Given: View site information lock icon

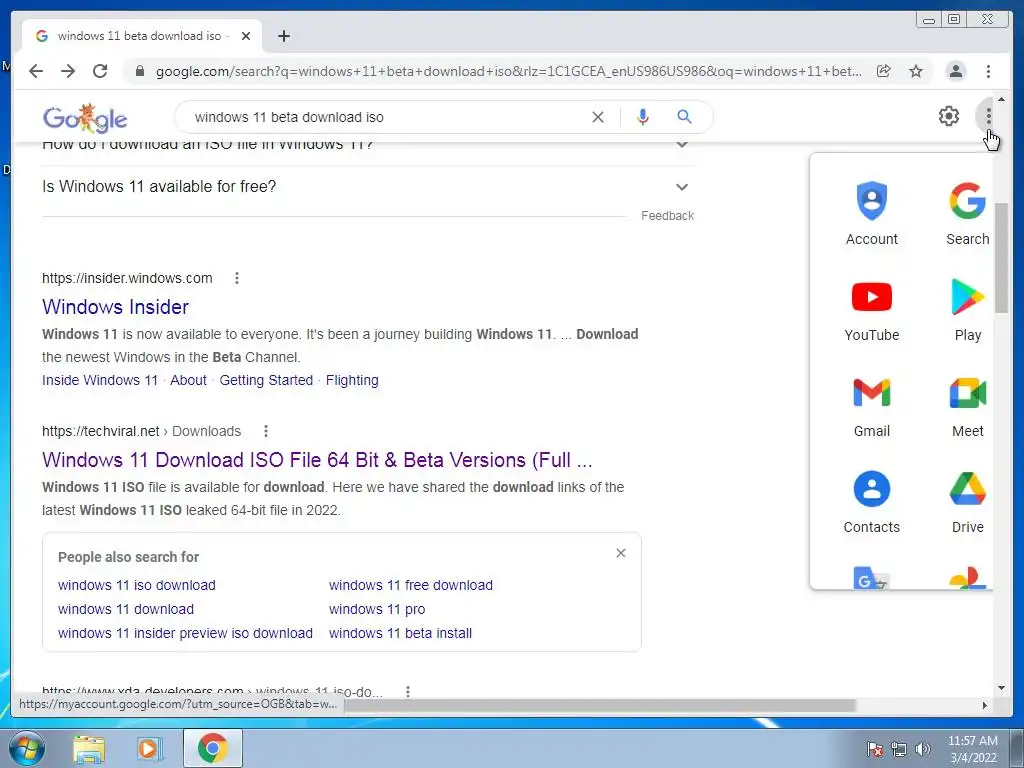Looking at the screenshot, I should [139, 71].
